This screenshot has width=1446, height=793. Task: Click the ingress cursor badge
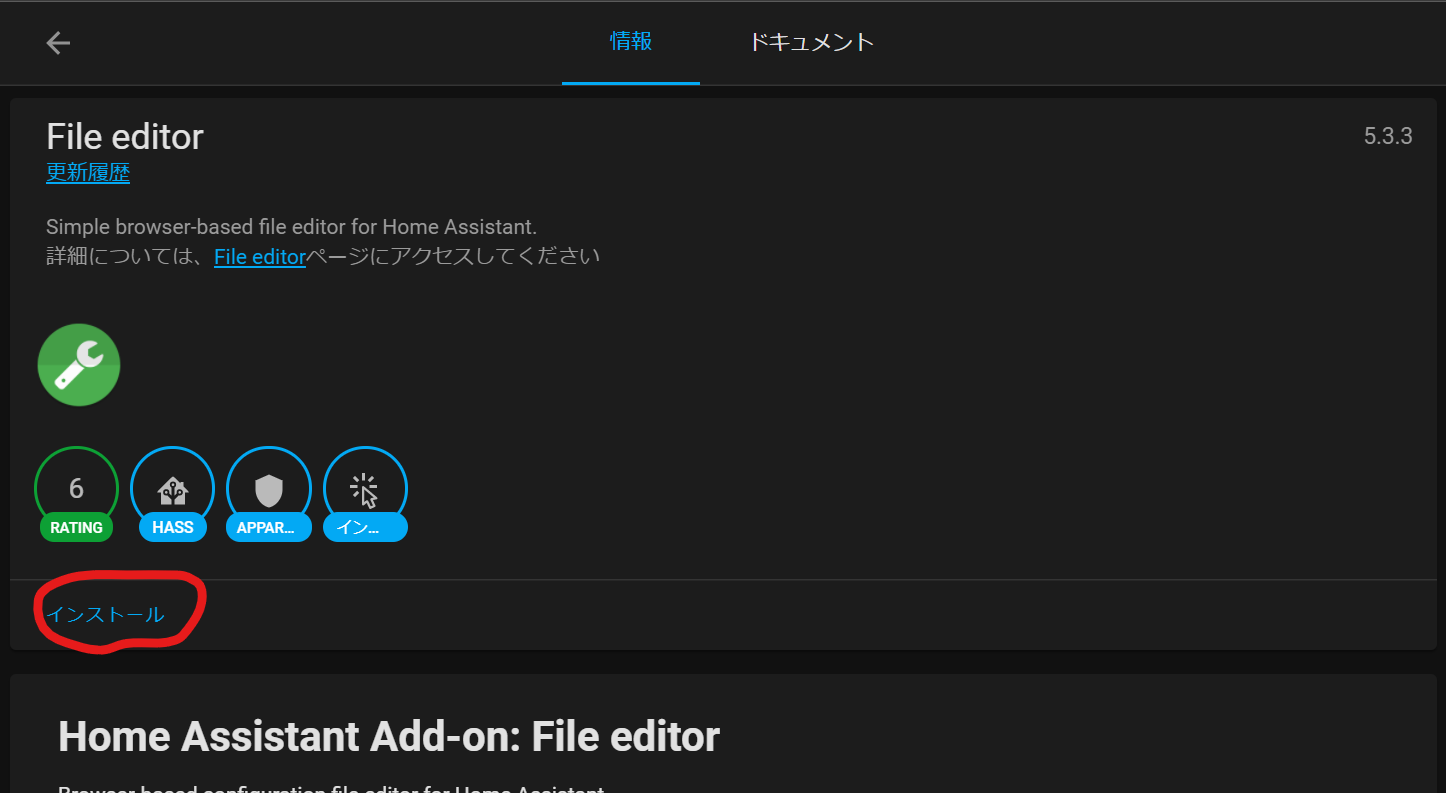[365, 487]
